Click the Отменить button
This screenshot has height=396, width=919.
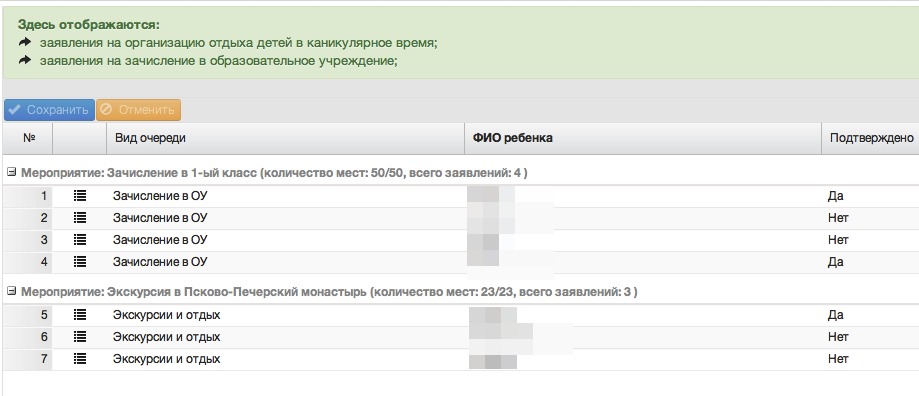pos(138,110)
